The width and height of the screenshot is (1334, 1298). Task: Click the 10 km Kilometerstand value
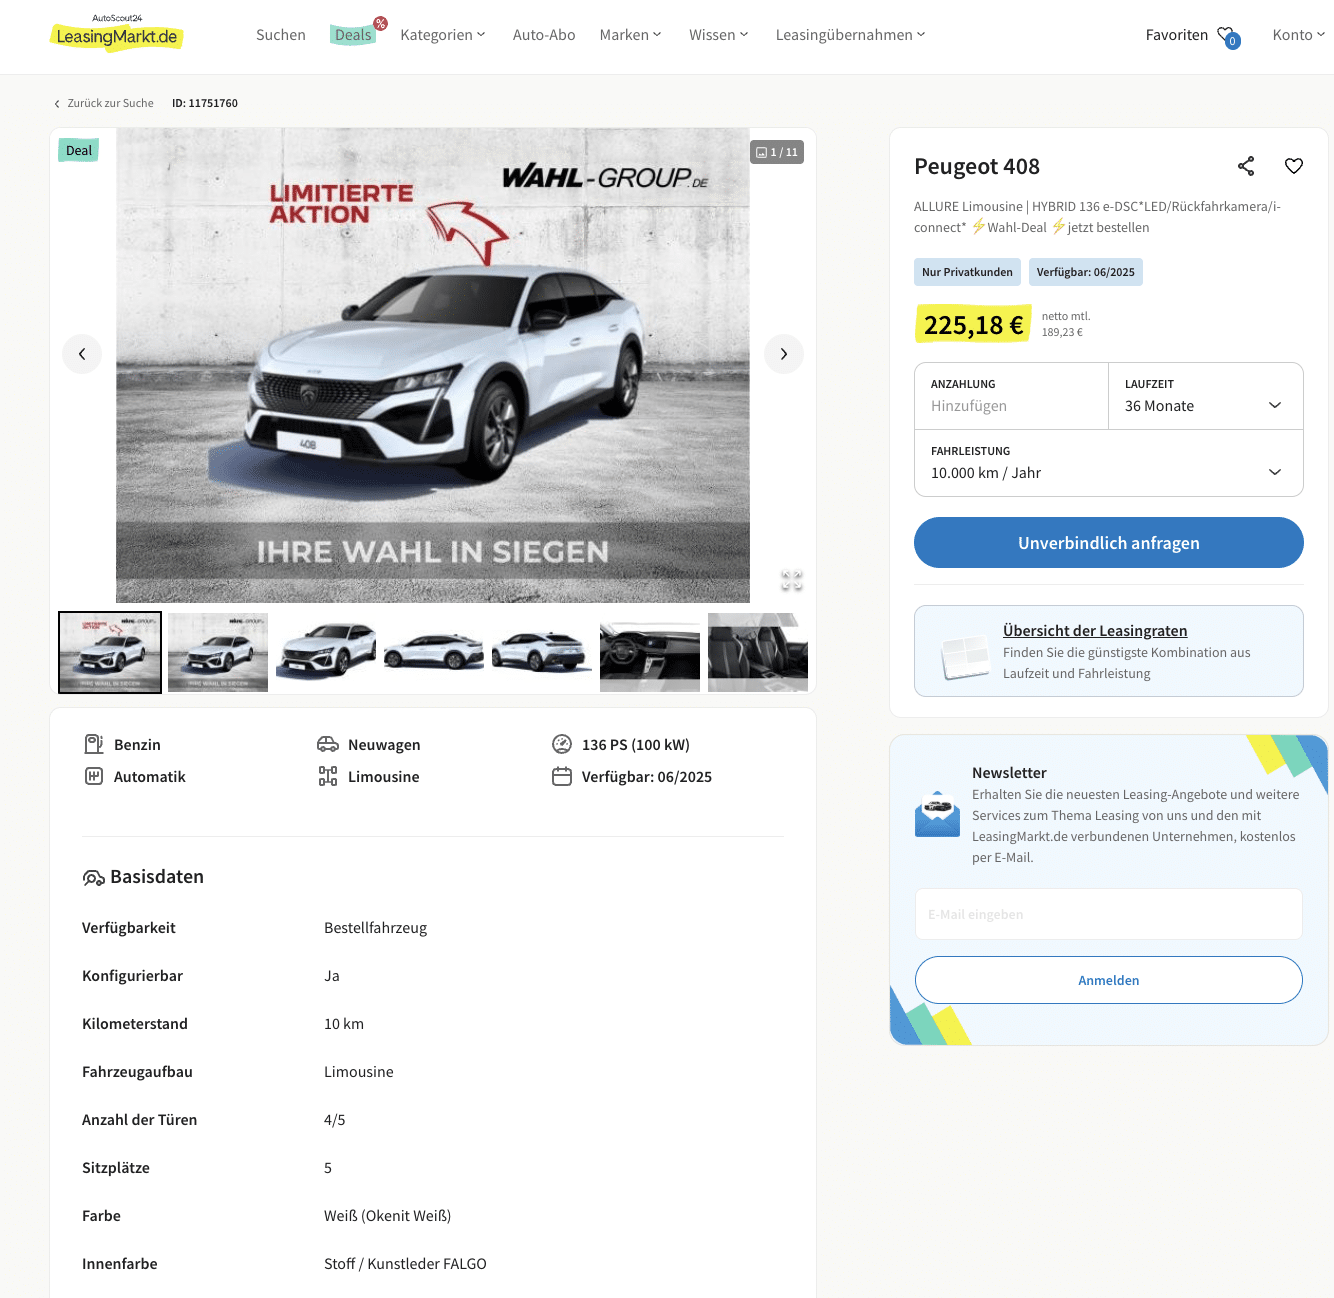pos(344,1024)
